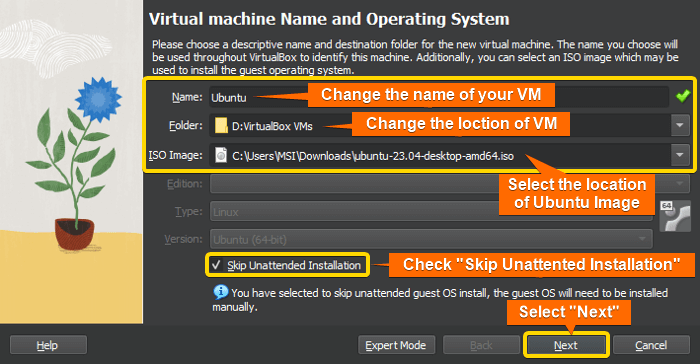Image resolution: width=700 pixels, height=364 pixels.
Task: Click the 'Folder:' label
Action: (x=186, y=126)
